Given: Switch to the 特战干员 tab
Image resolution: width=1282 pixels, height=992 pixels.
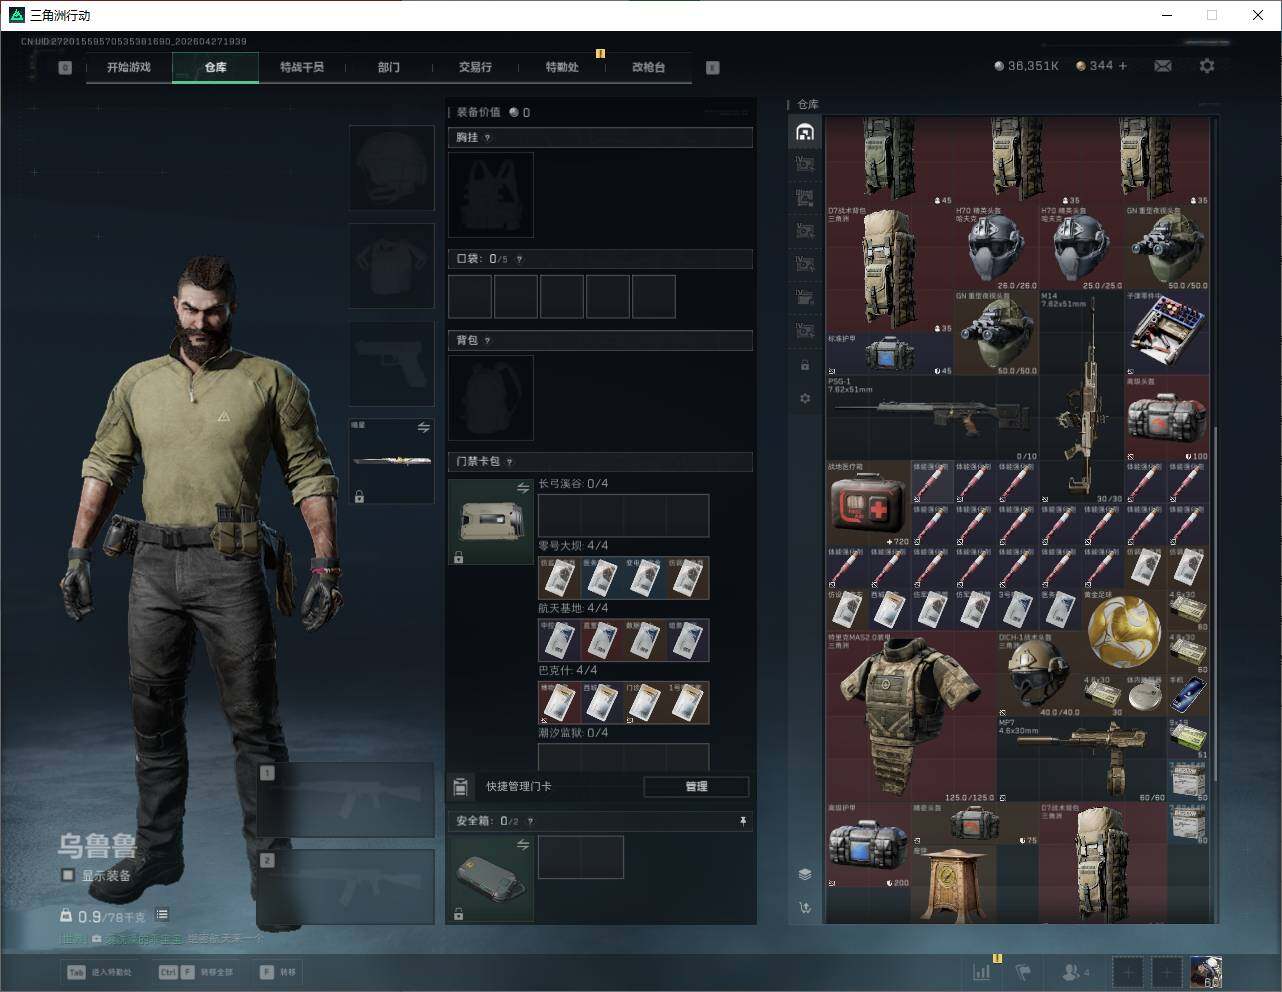Looking at the screenshot, I should click(x=302, y=67).
